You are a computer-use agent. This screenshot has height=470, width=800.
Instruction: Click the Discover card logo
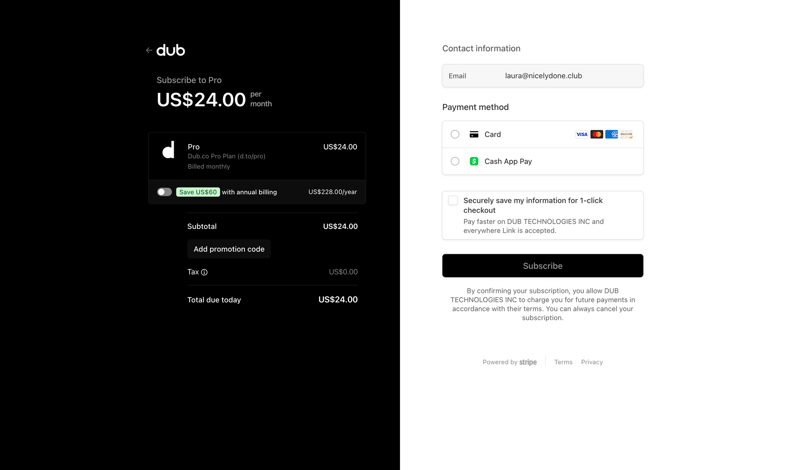click(x=627, y=134)
